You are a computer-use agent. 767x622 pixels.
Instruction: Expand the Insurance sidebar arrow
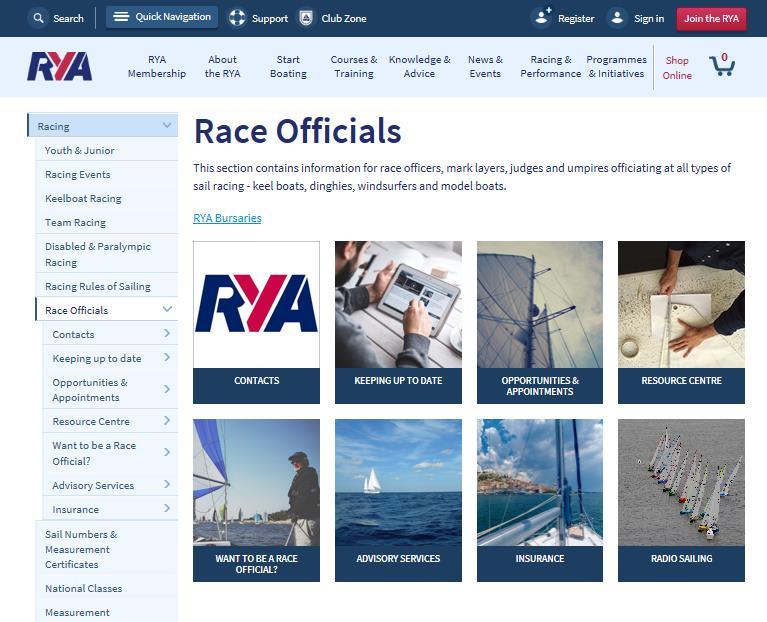(x=167, y=508)
